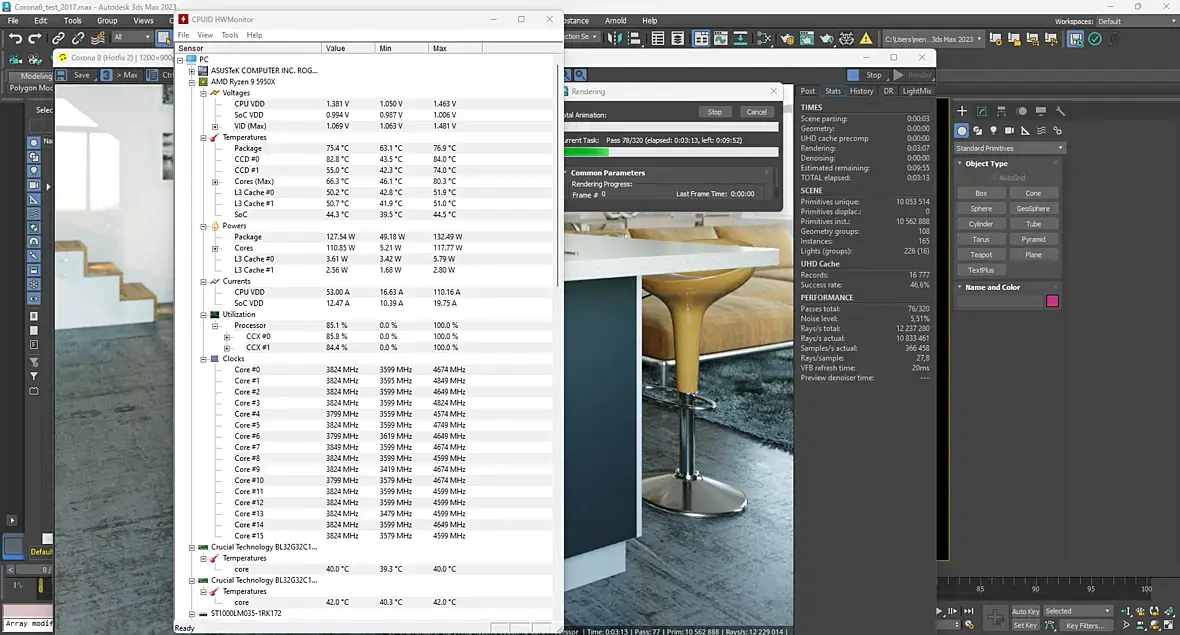Open HWMonitor View menu

[x=205, y=35]
